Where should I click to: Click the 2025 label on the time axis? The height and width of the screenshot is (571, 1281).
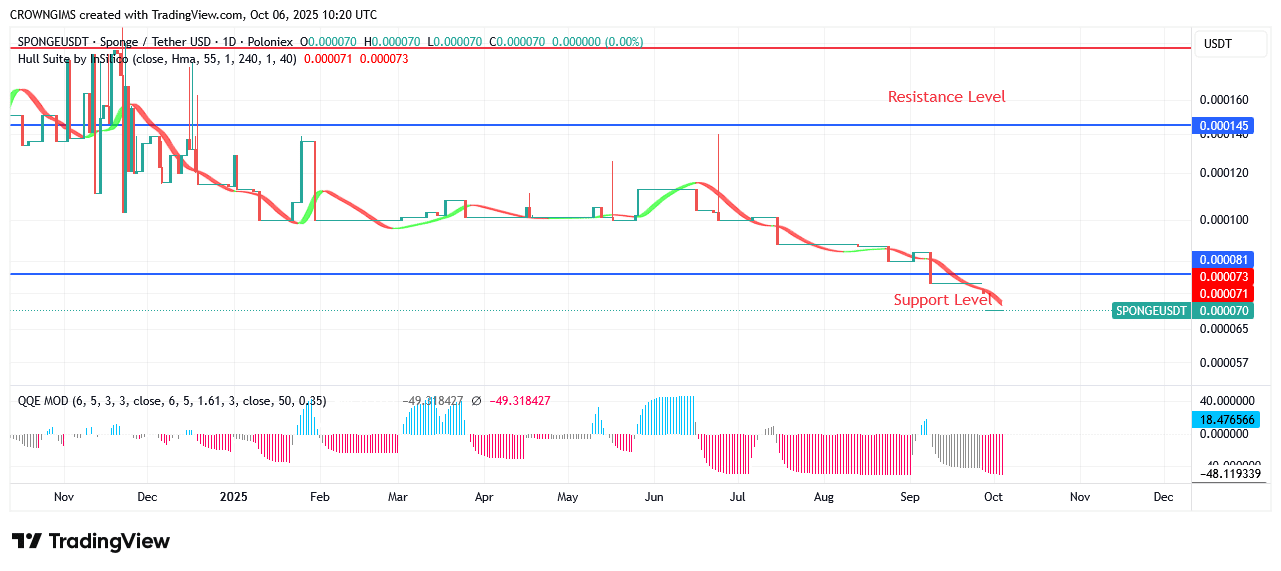pyautogui.click(x=233, y=497)
